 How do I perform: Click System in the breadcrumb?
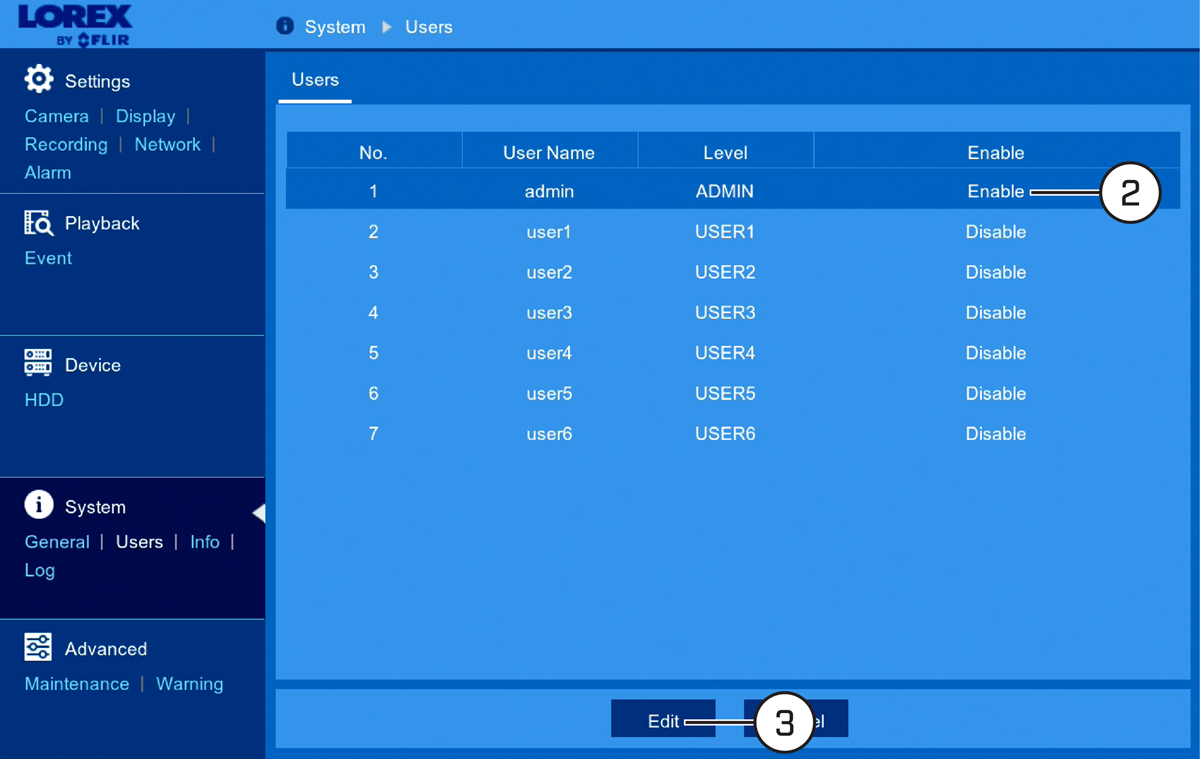point(335,27)
